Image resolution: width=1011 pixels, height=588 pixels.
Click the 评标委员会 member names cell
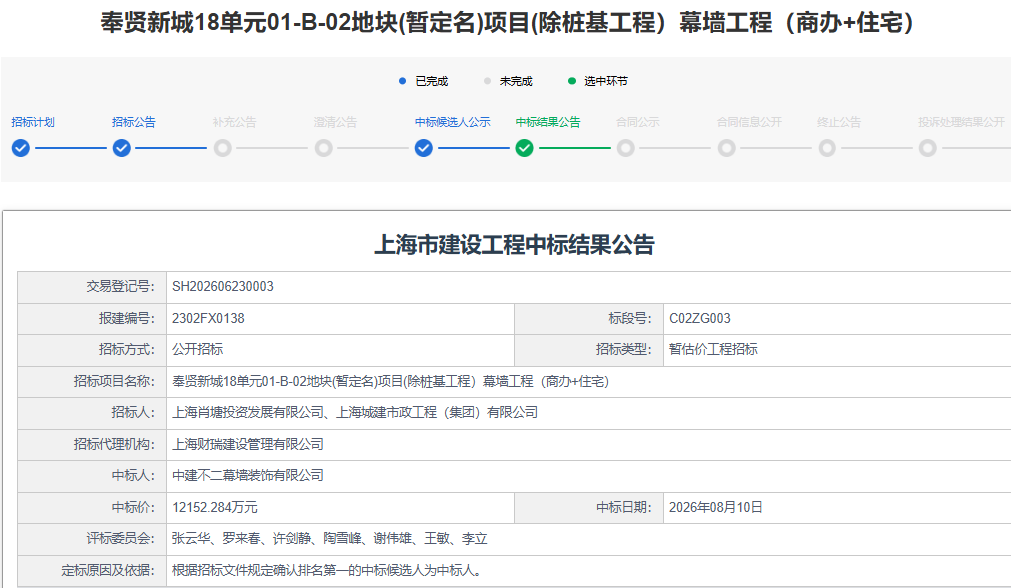coord(589,539)
